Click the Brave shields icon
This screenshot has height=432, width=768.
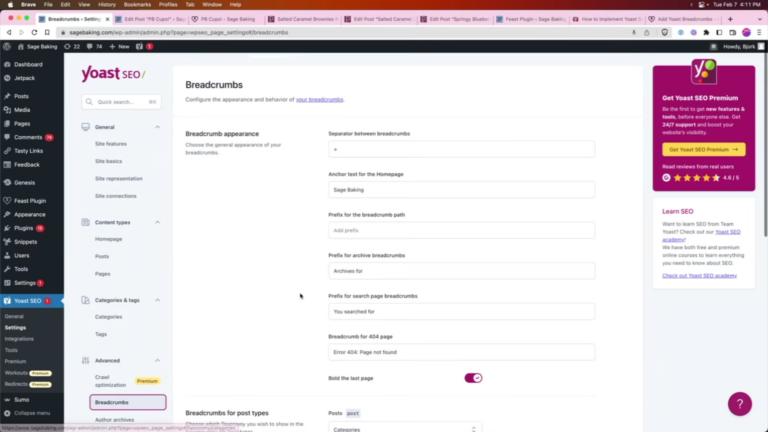pyautogui.click(x=664, y=32)
